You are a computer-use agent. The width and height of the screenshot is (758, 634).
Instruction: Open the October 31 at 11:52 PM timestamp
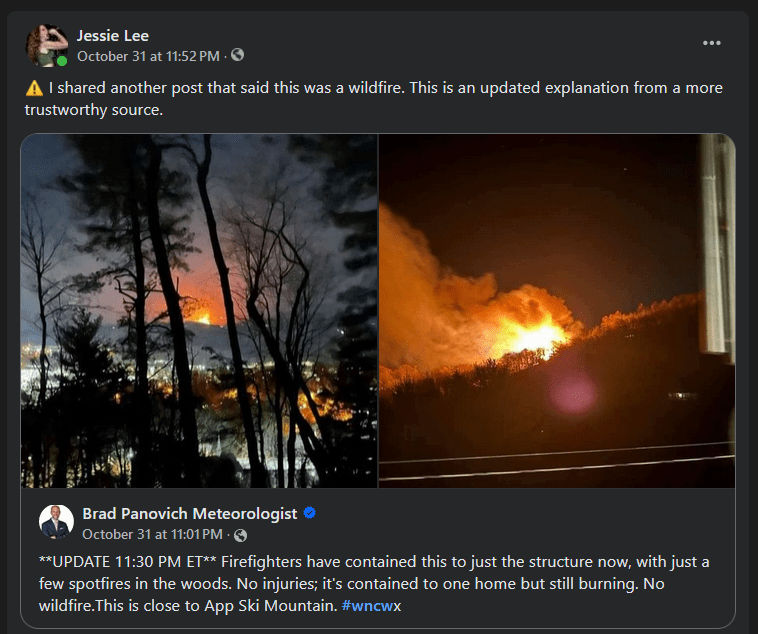point(148,56)
